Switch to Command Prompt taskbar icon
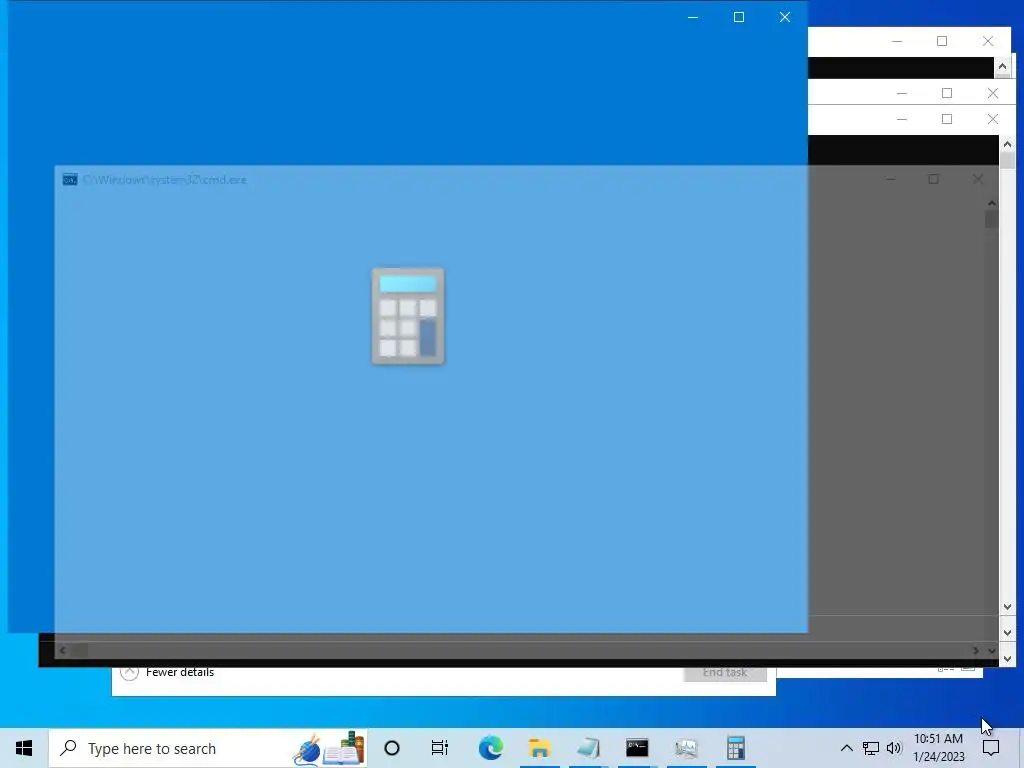Image resolution: width=1024 pixels, height=768 pixels. click(x=637, y=748)
